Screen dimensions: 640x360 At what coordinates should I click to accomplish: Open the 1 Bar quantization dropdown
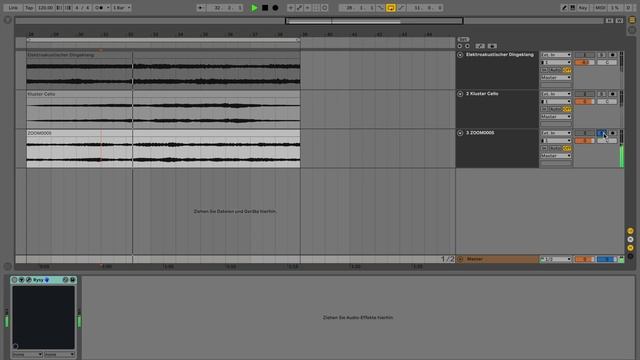coord(122,8)
